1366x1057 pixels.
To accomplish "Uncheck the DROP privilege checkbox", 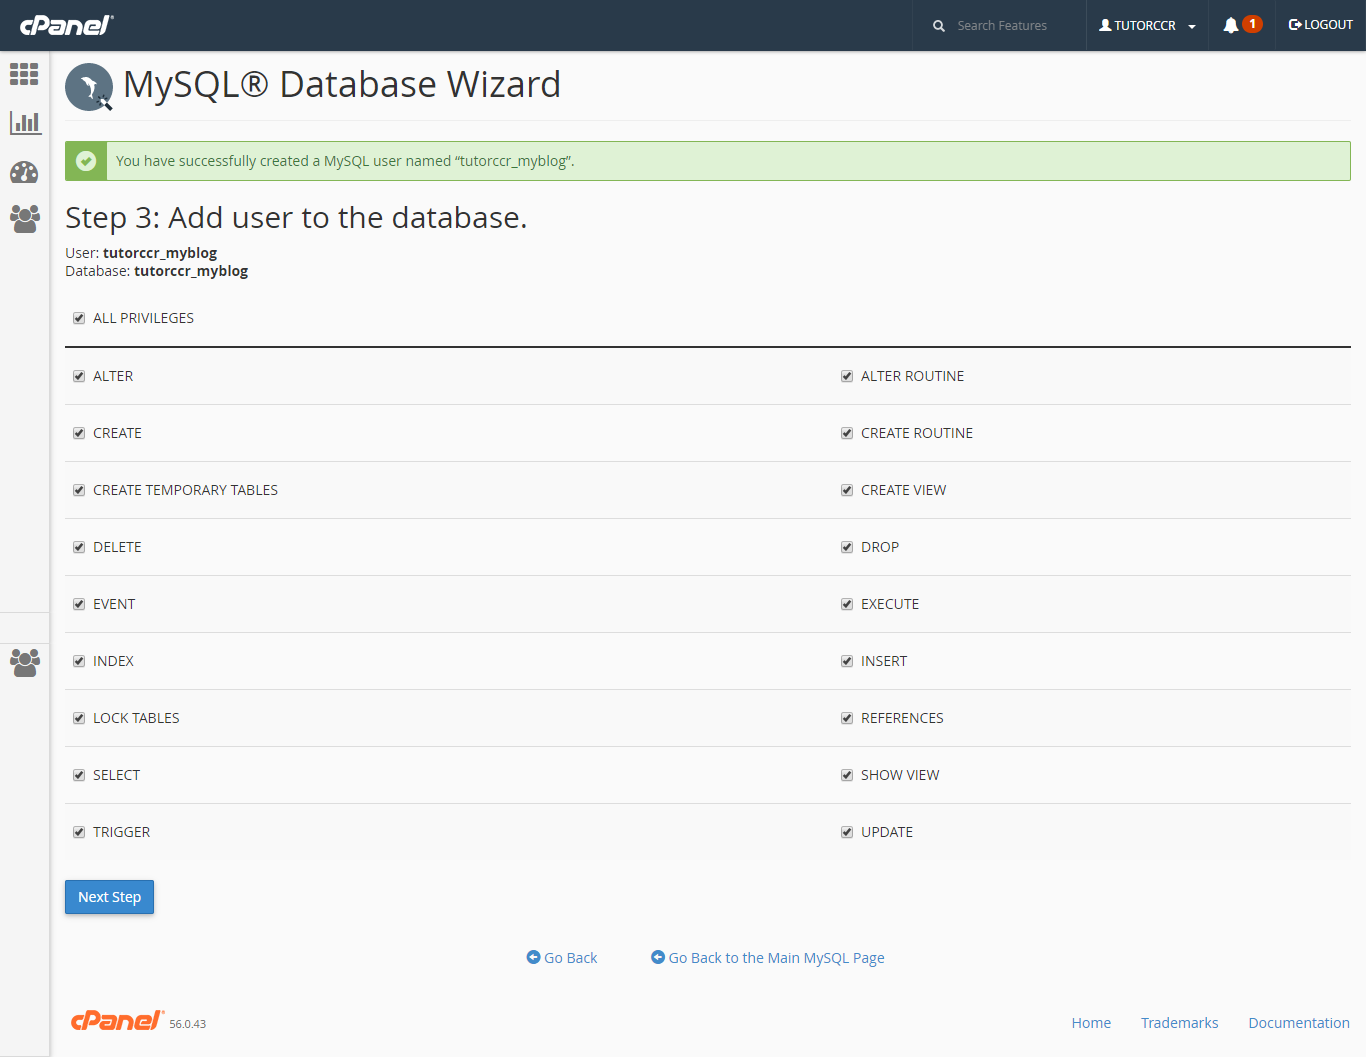I will (x=847, y=547).
